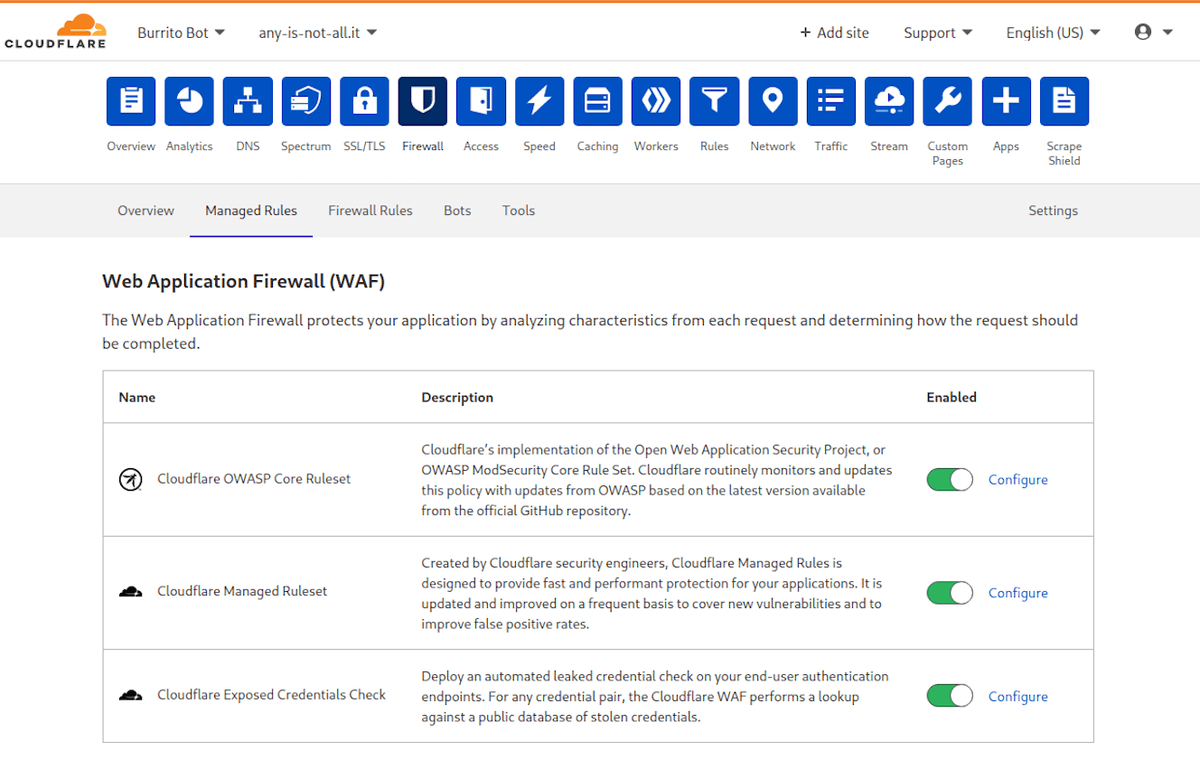Open the any-is-not-all.it site dropdown

[318, 33]
